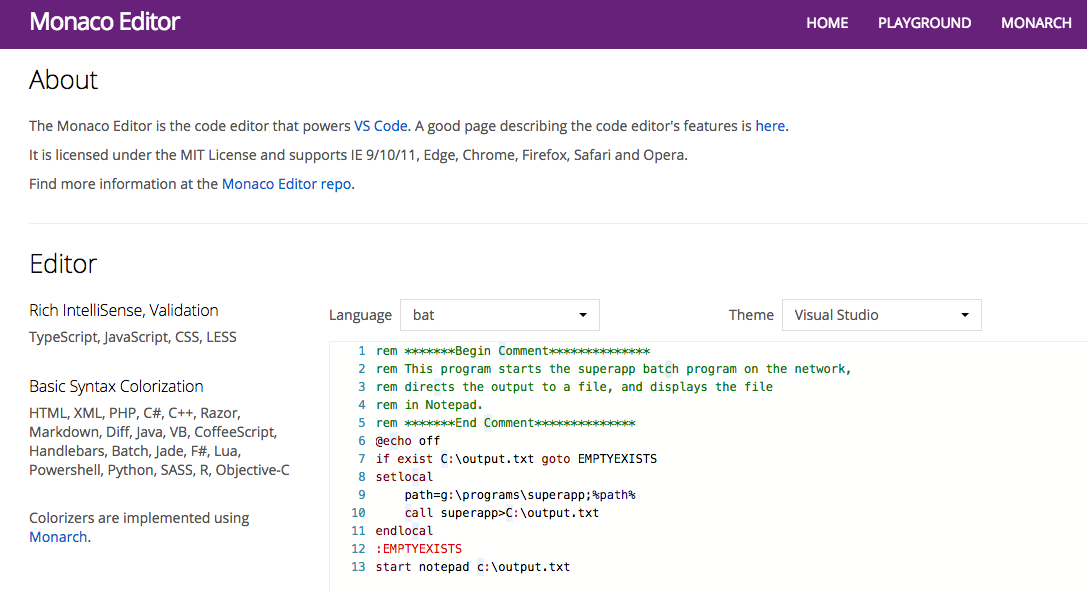1087x591 pixels.
Task: Click the red :EMPTYEXISTS label in code
Action: tap(419, 549)
